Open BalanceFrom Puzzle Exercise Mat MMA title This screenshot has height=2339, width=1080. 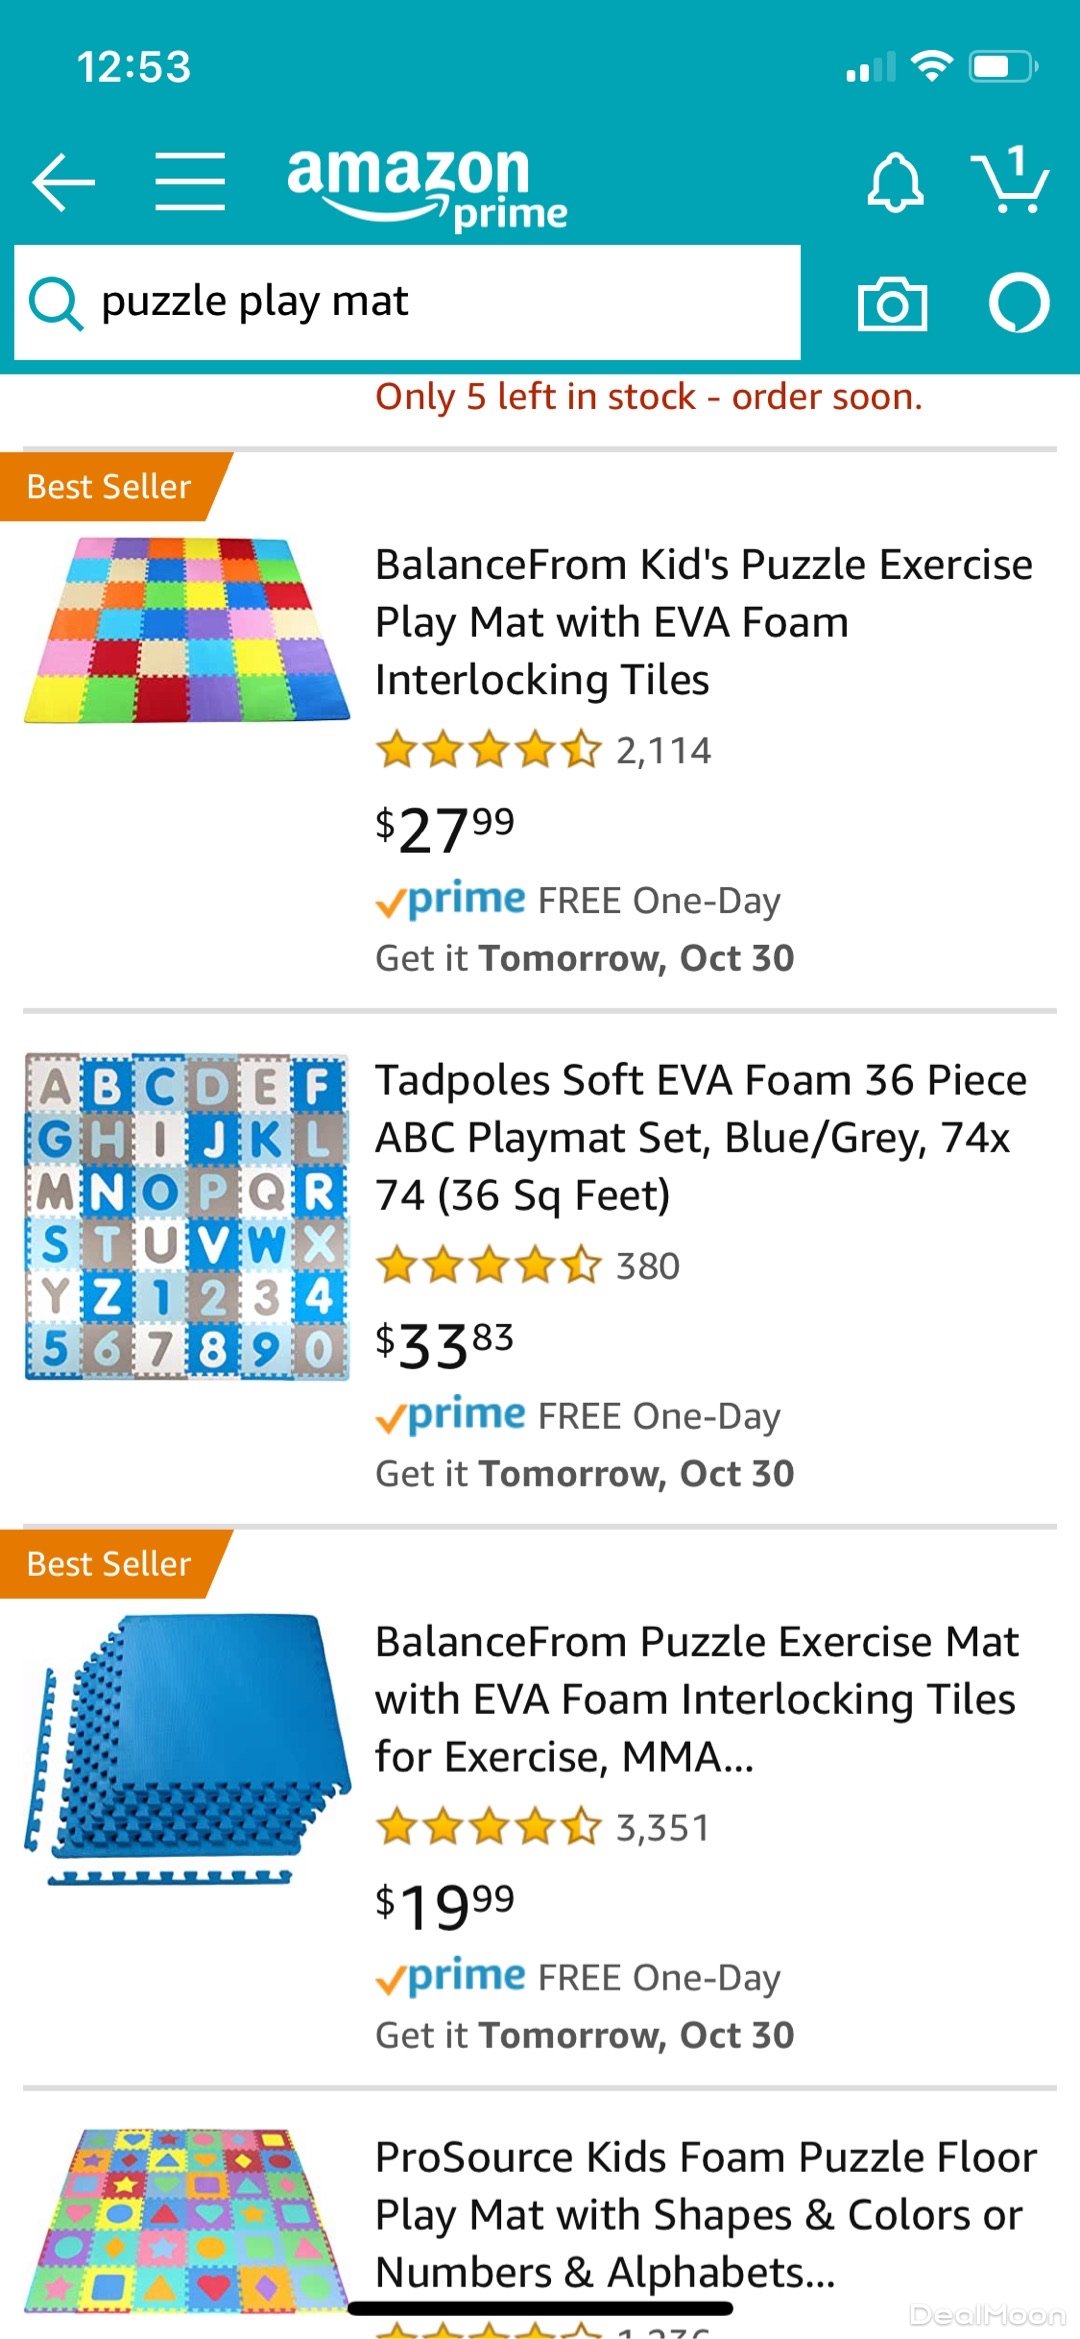point(697,1699)
